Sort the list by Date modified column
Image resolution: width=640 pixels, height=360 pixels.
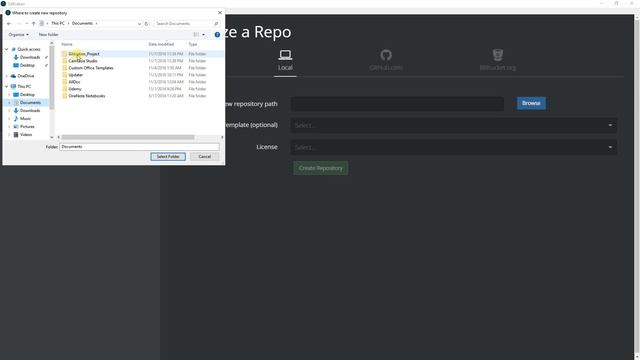tap(161, 44)
